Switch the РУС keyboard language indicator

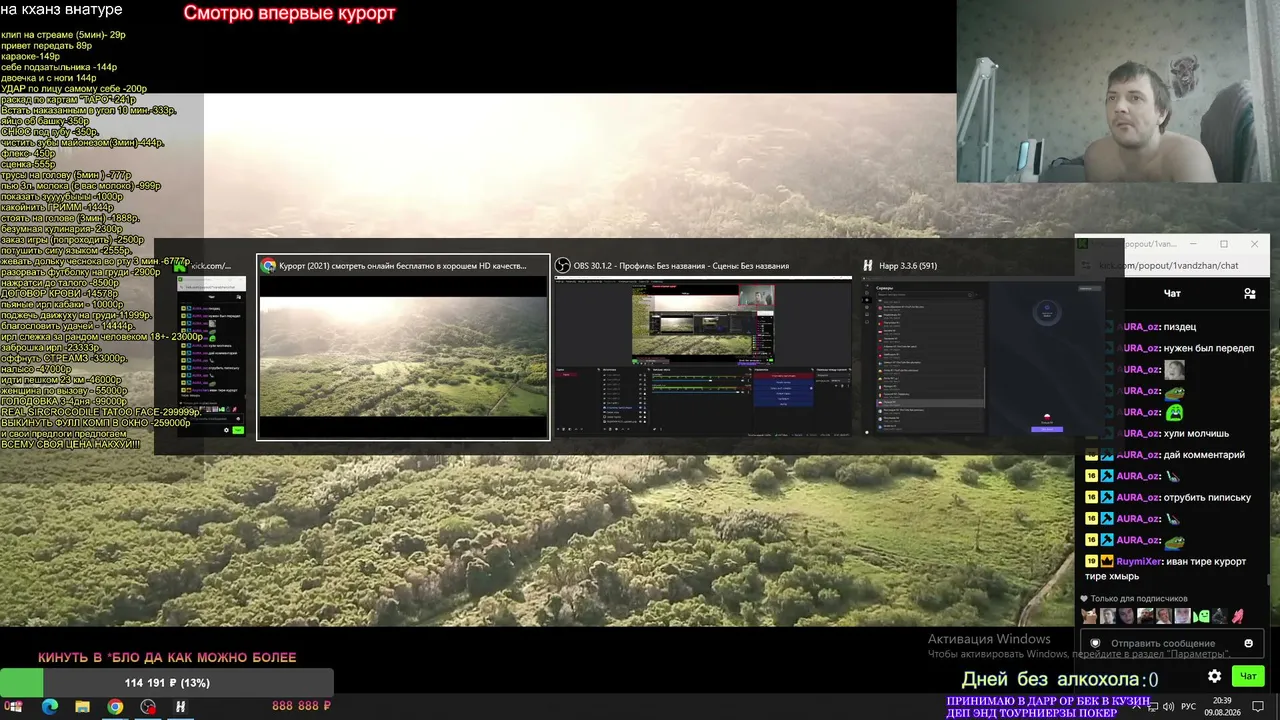tap(1188, 706)
